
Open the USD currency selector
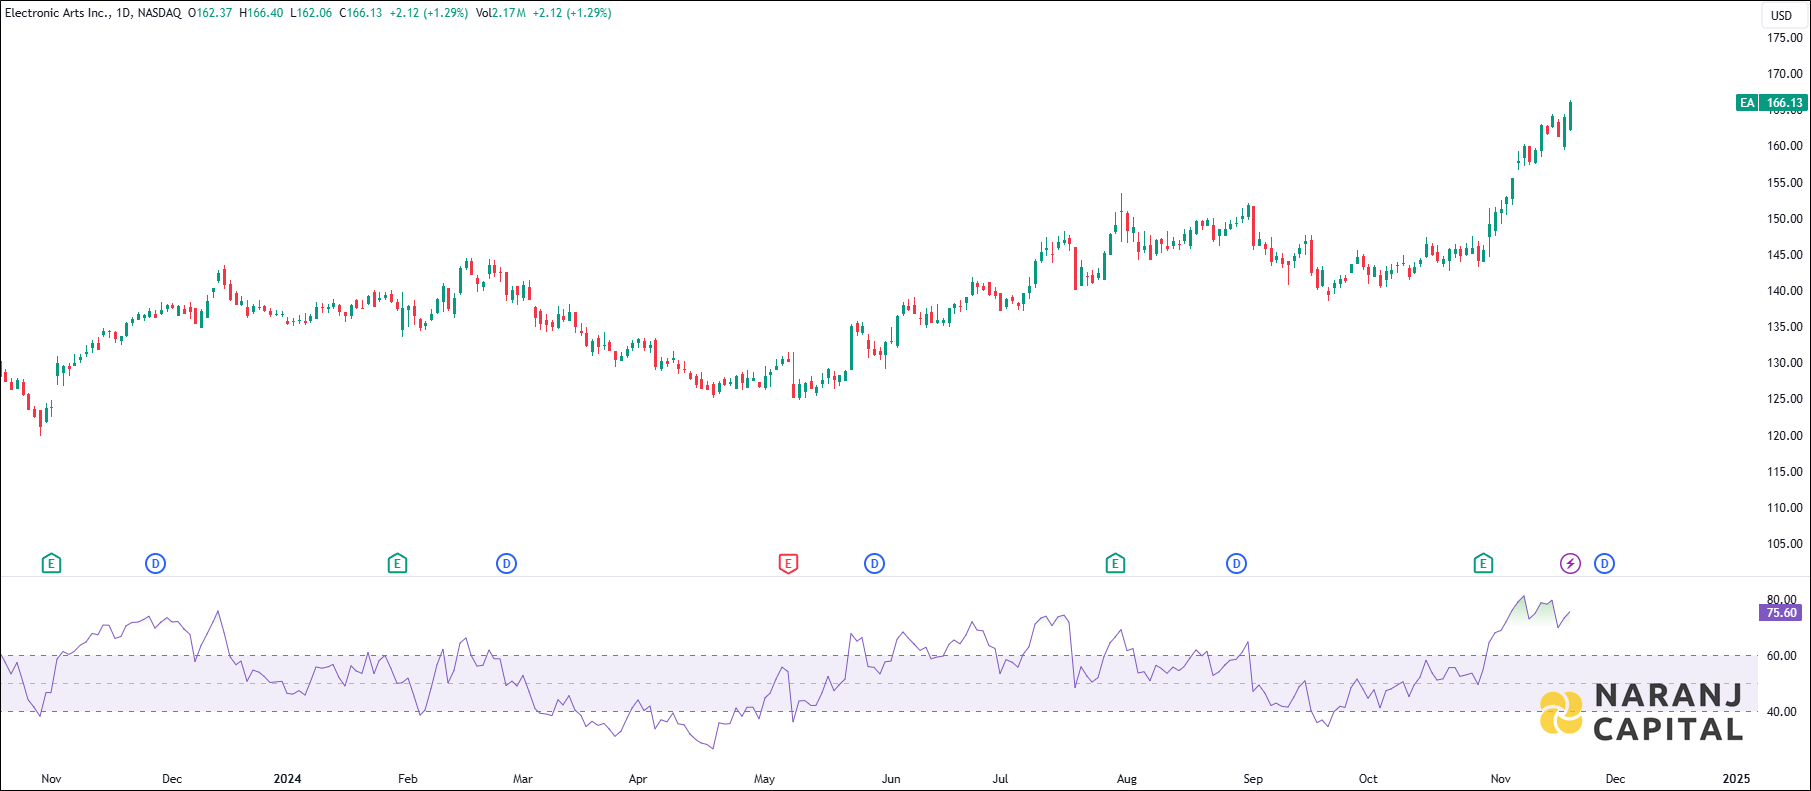point(1781,15)
